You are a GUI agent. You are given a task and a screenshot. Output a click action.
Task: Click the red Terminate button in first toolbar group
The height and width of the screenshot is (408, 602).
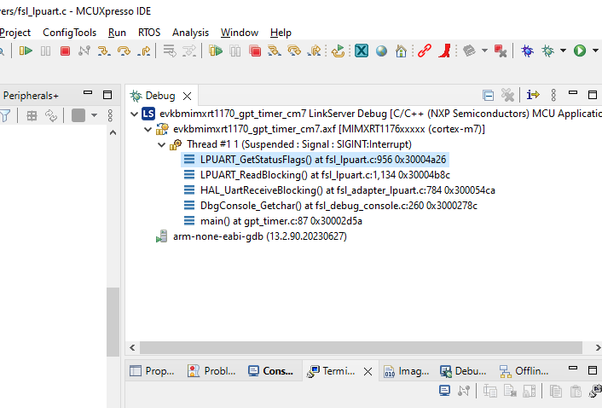pos(65,51)
